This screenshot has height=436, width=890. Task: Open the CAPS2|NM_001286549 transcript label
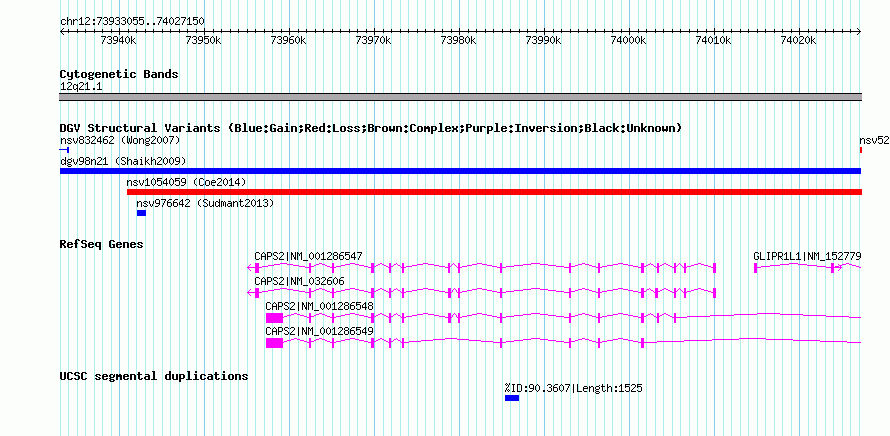click(320, 332)
